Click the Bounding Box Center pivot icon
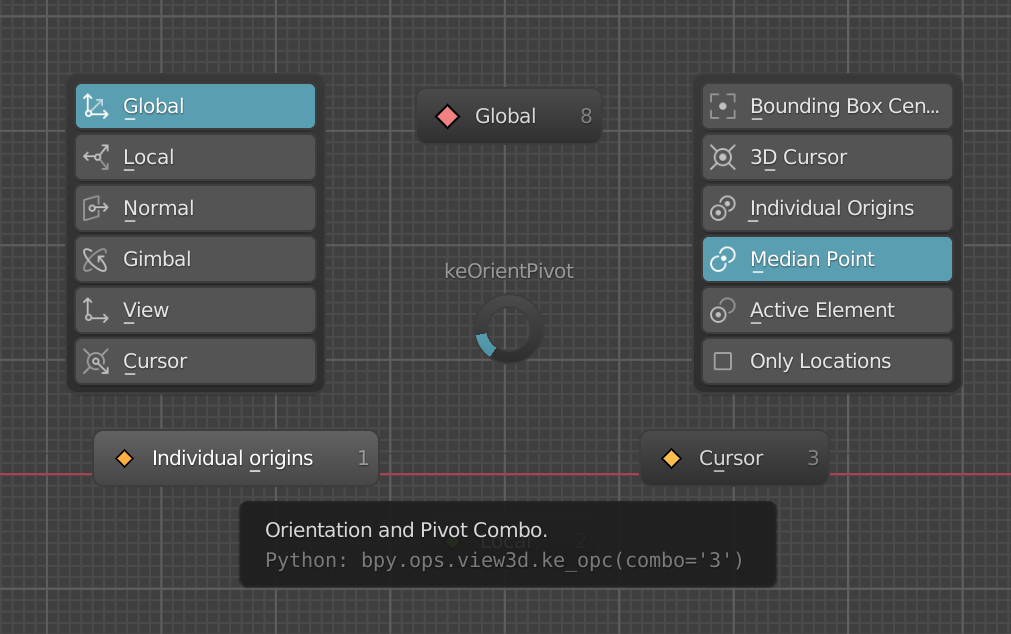The image size is (1011, 634). 723,106
